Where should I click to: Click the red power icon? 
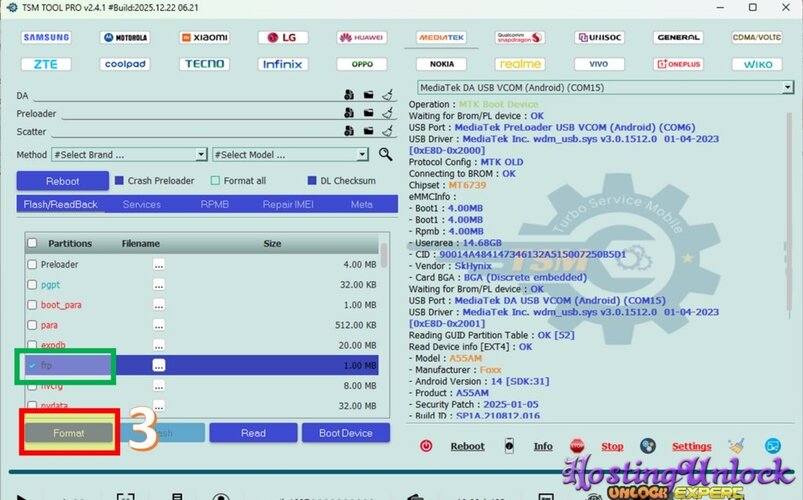[x=426, y=446]
